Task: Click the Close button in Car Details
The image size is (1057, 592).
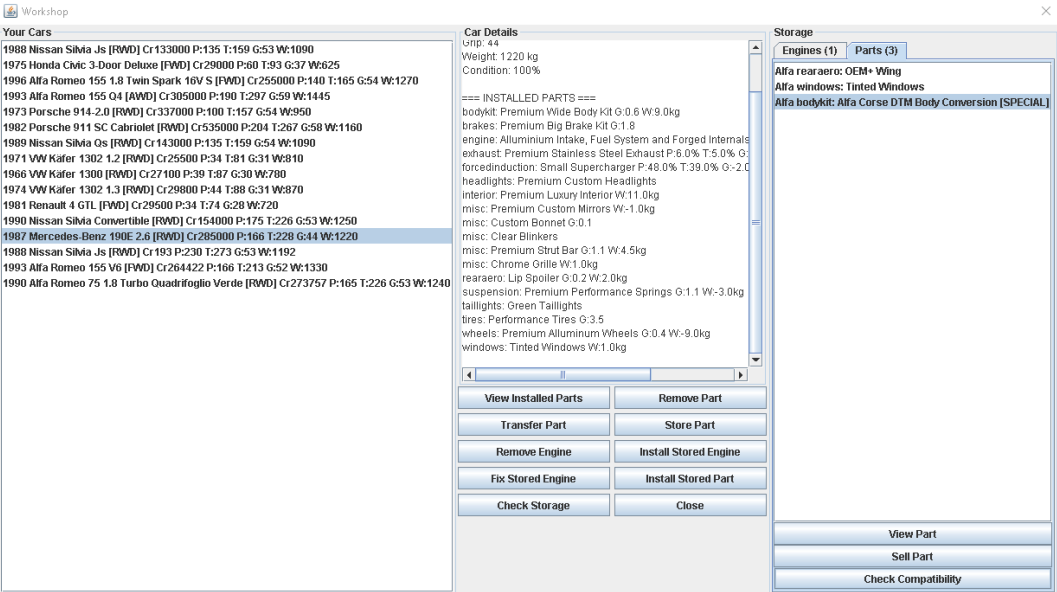Action: pyautogui.click(x=690, y=506)
